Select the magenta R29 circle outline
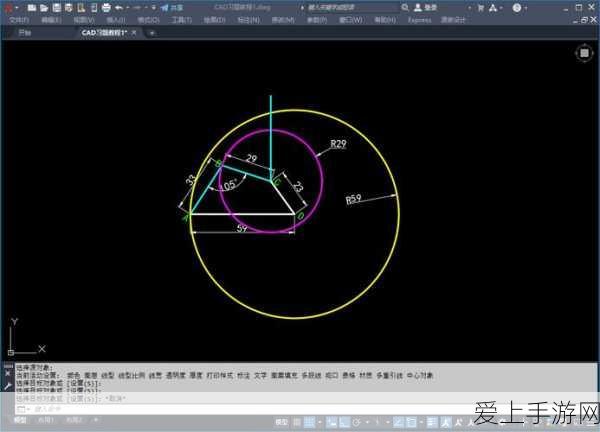The image size is (600, 432). point(322,181)
